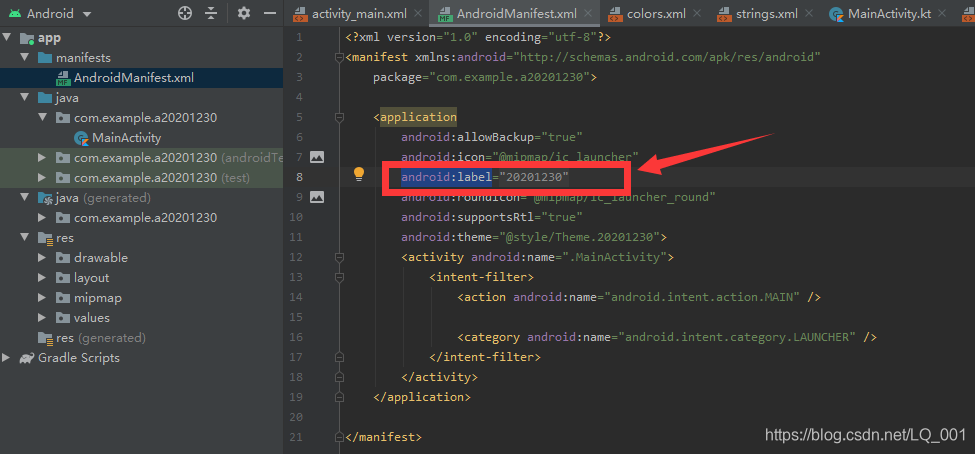Viewport: 975px width, 454px height.
Task: Click the drawable folder icon
Action: coord(63,257)
